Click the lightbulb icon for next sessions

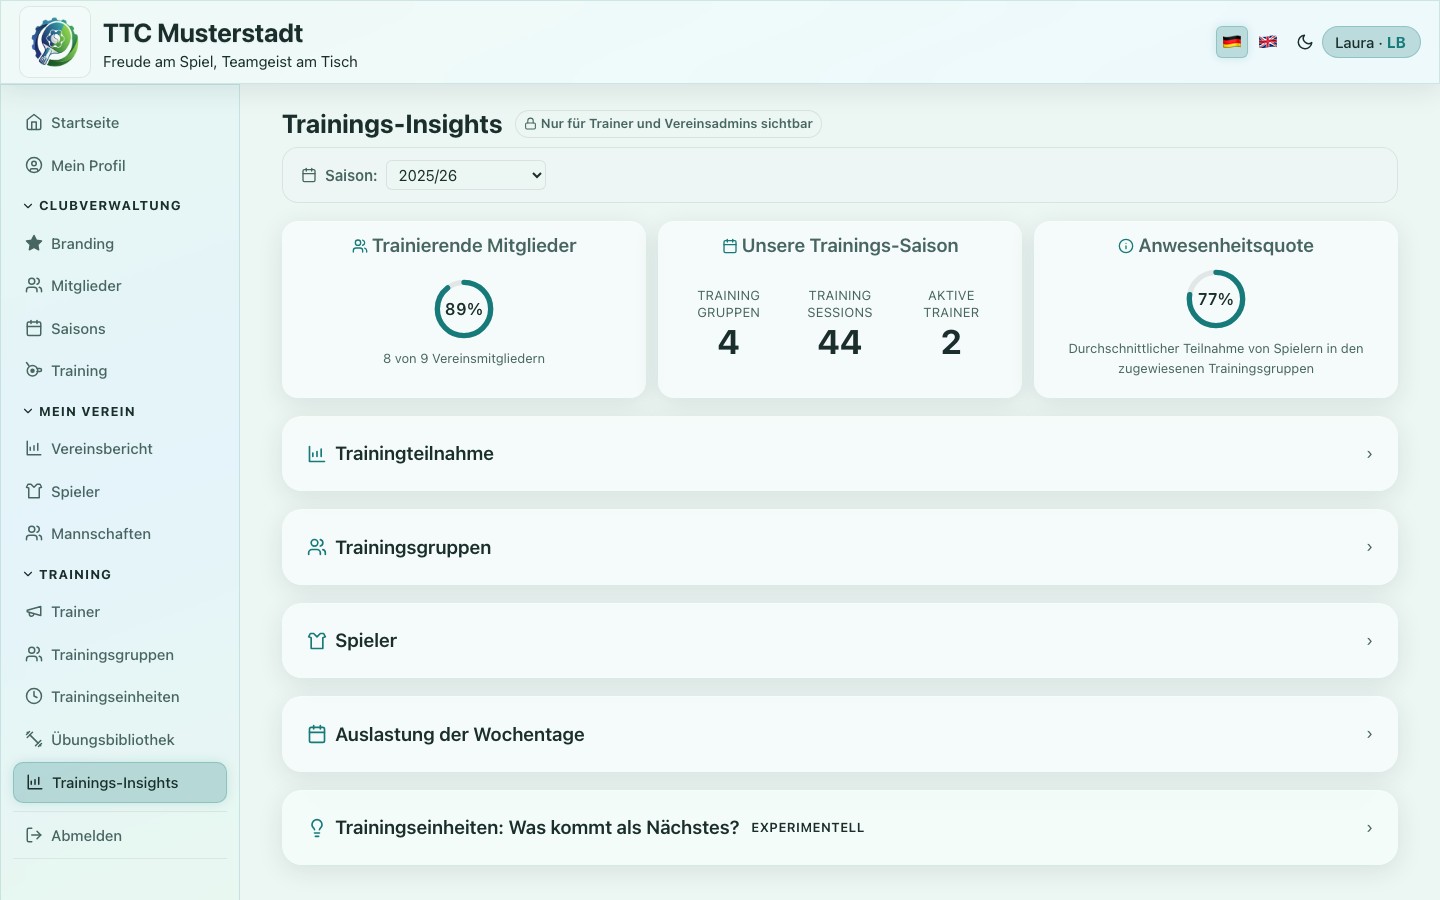(x=317, y=828)
